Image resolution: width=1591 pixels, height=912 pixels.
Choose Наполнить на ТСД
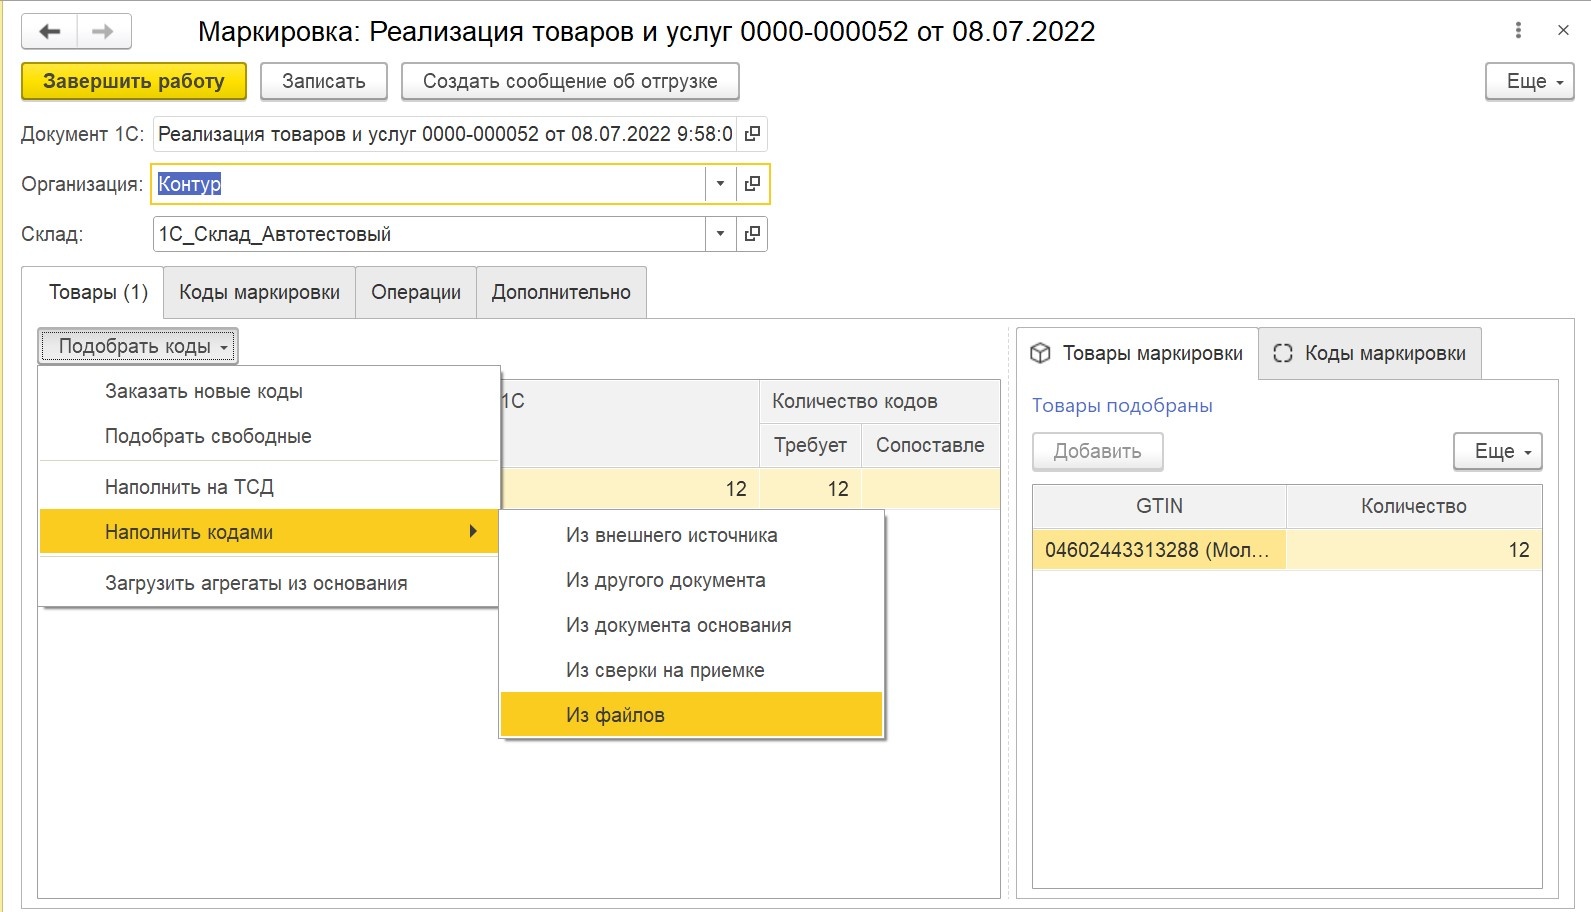[269, 487]
